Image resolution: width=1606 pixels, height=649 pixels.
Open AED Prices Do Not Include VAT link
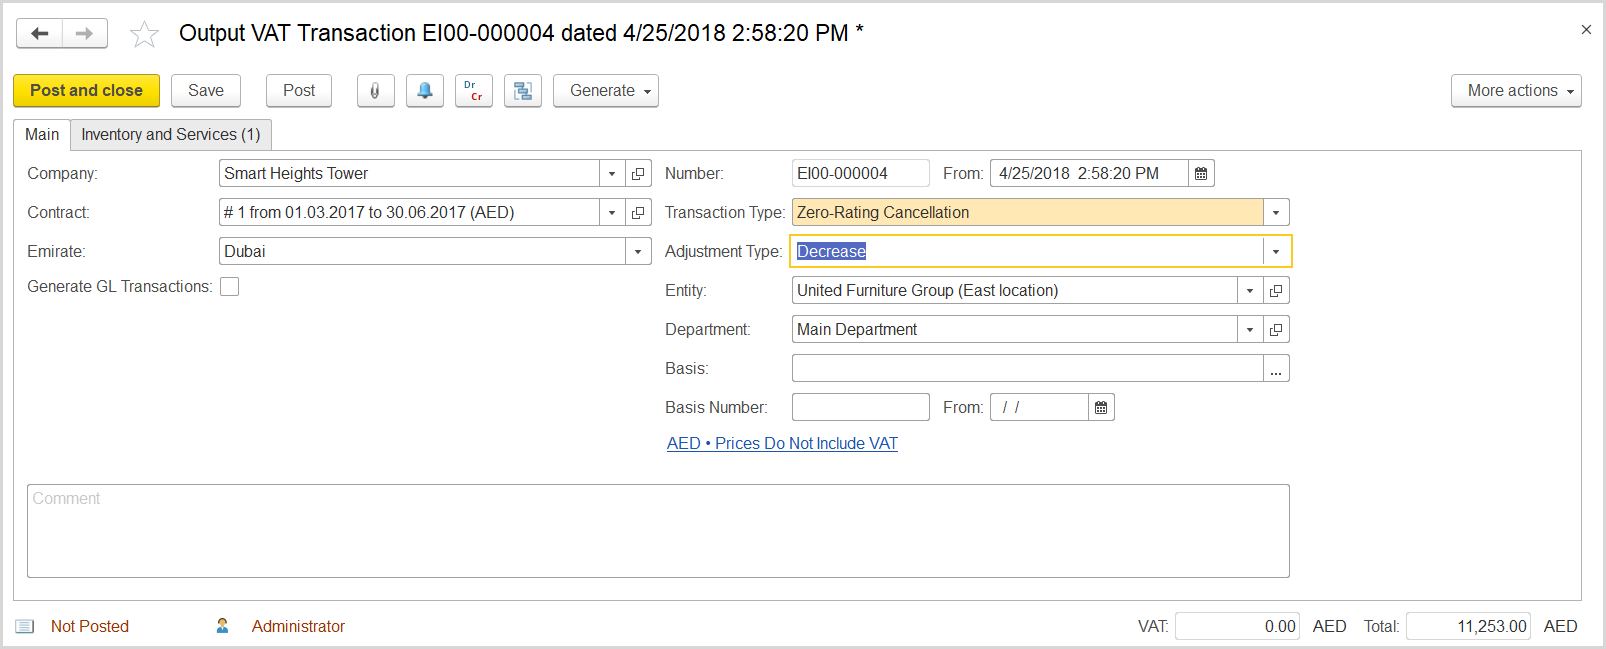[x=782, y=443]
